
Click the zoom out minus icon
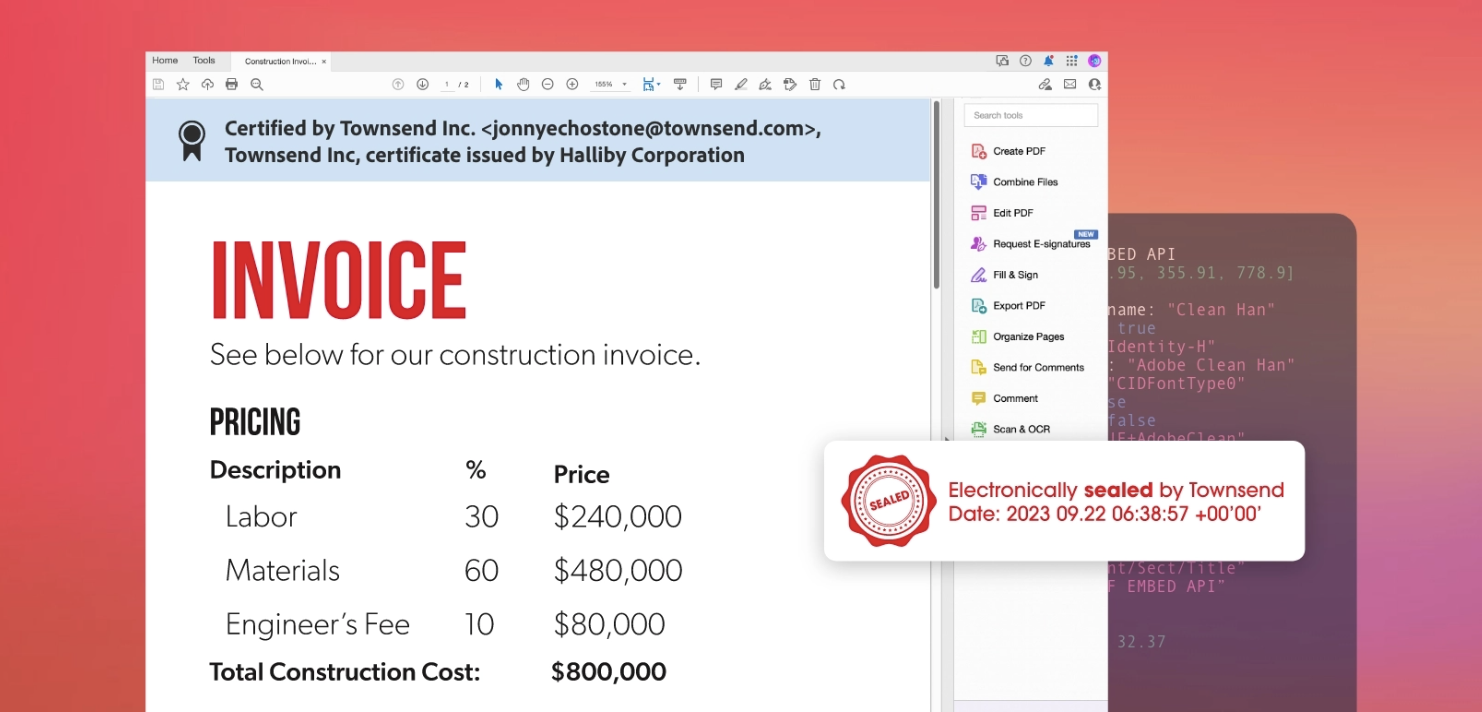tap(547, 85)
